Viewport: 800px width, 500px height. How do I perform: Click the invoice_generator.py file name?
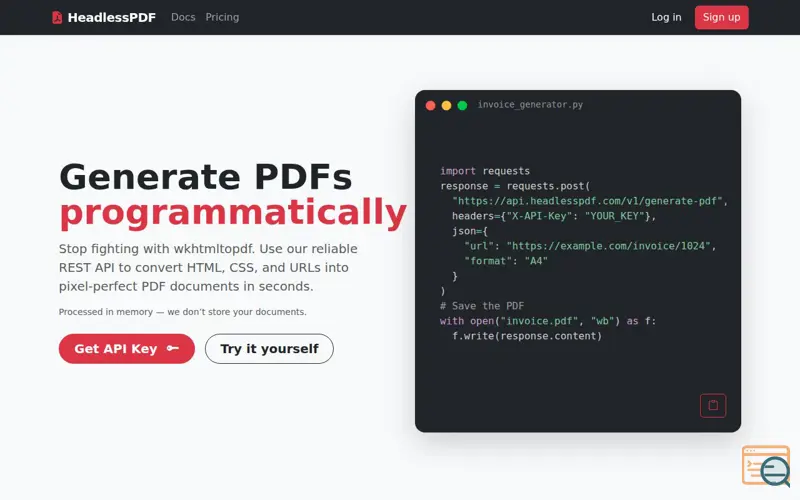pos(530,105)
